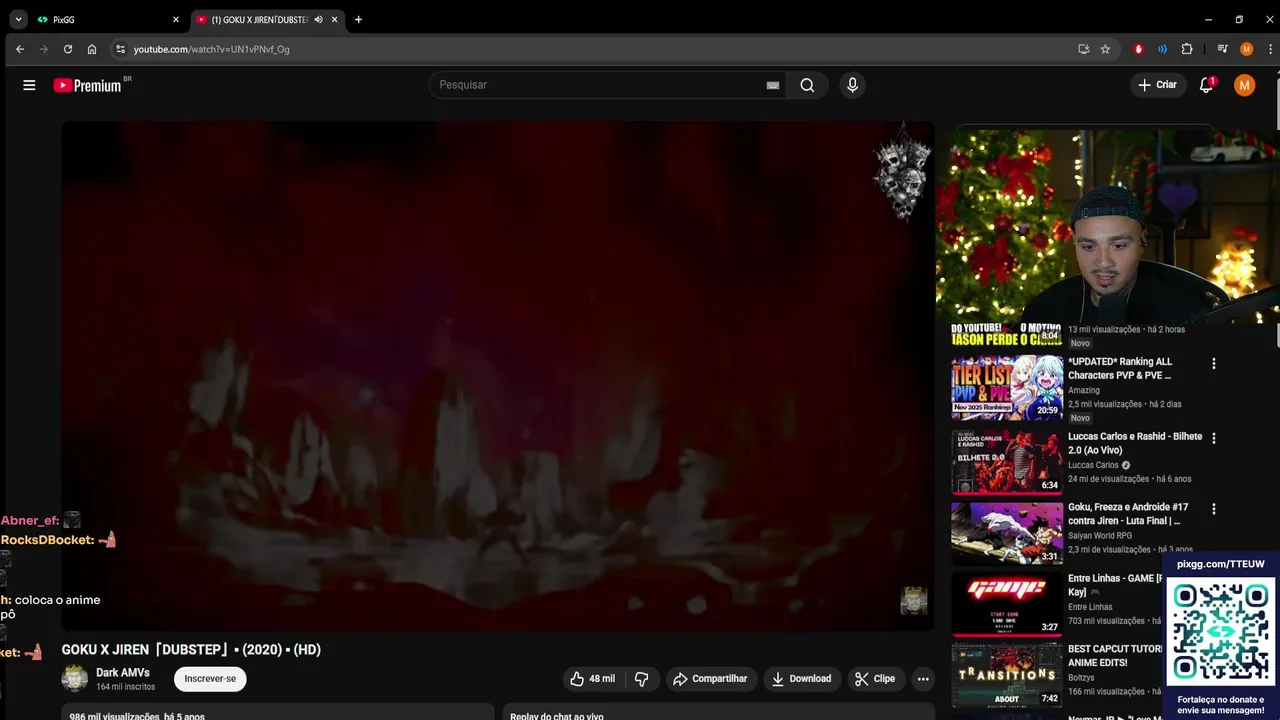
Task: Expand the 986 mil visualizações description box
Action: pos(278,712)
